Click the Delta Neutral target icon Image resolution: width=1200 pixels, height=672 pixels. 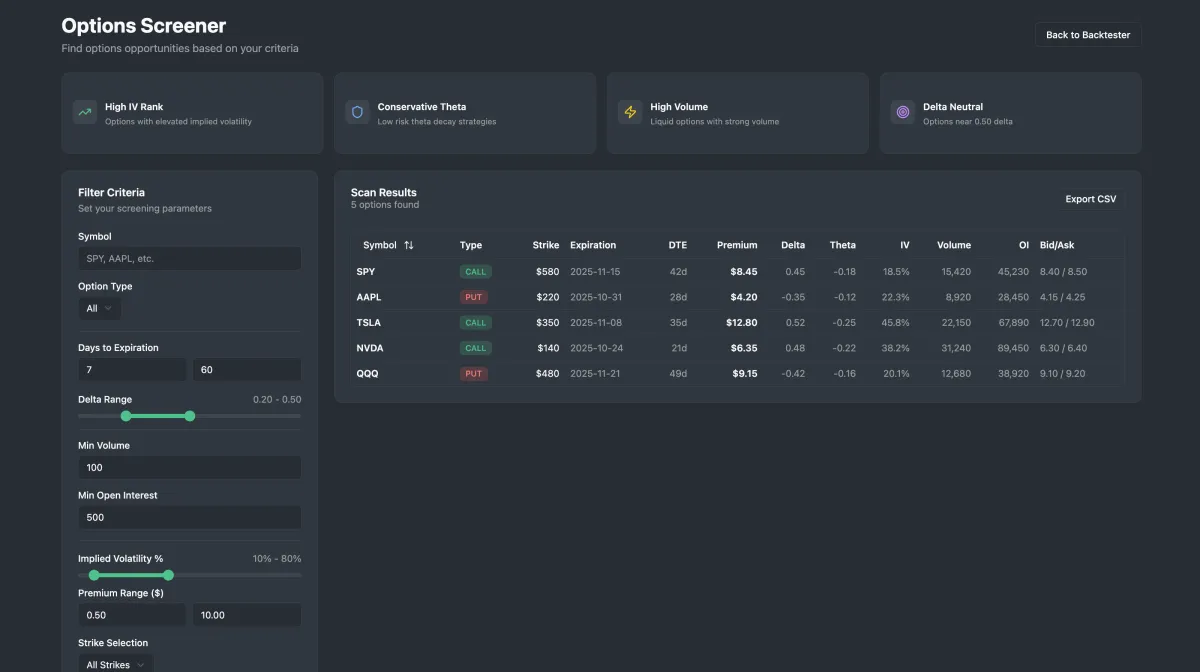(903, 112)
